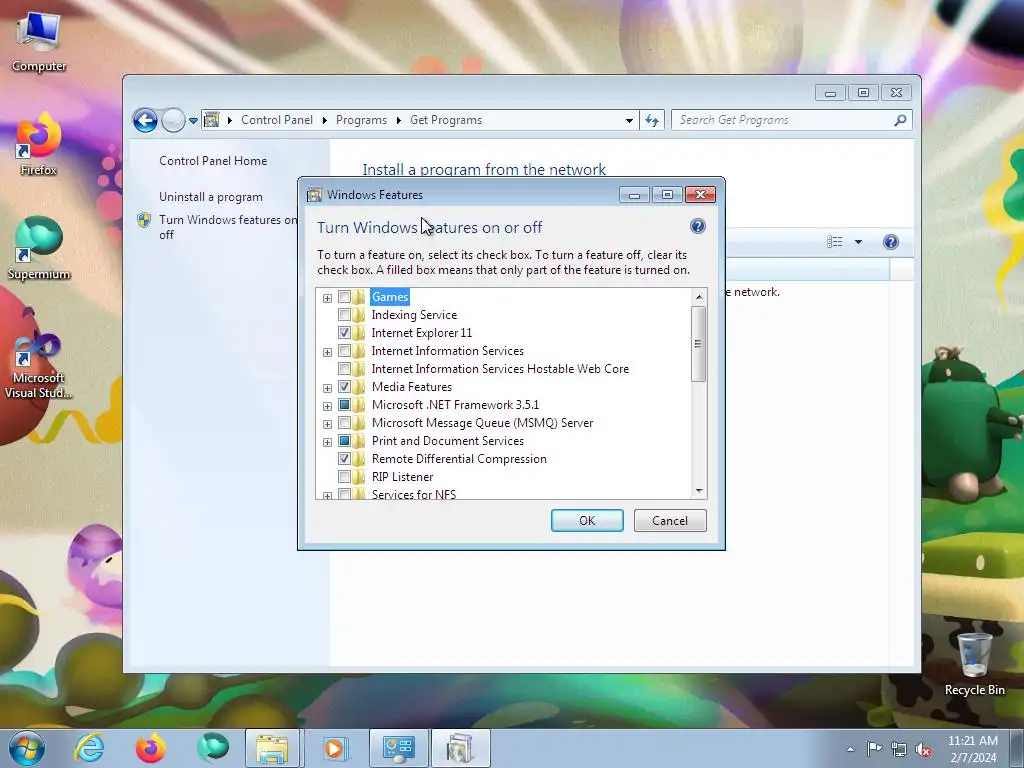Select Print and Document Services label
The height and width of the screenshot is (768, 1024).
[x=447, y=441]
